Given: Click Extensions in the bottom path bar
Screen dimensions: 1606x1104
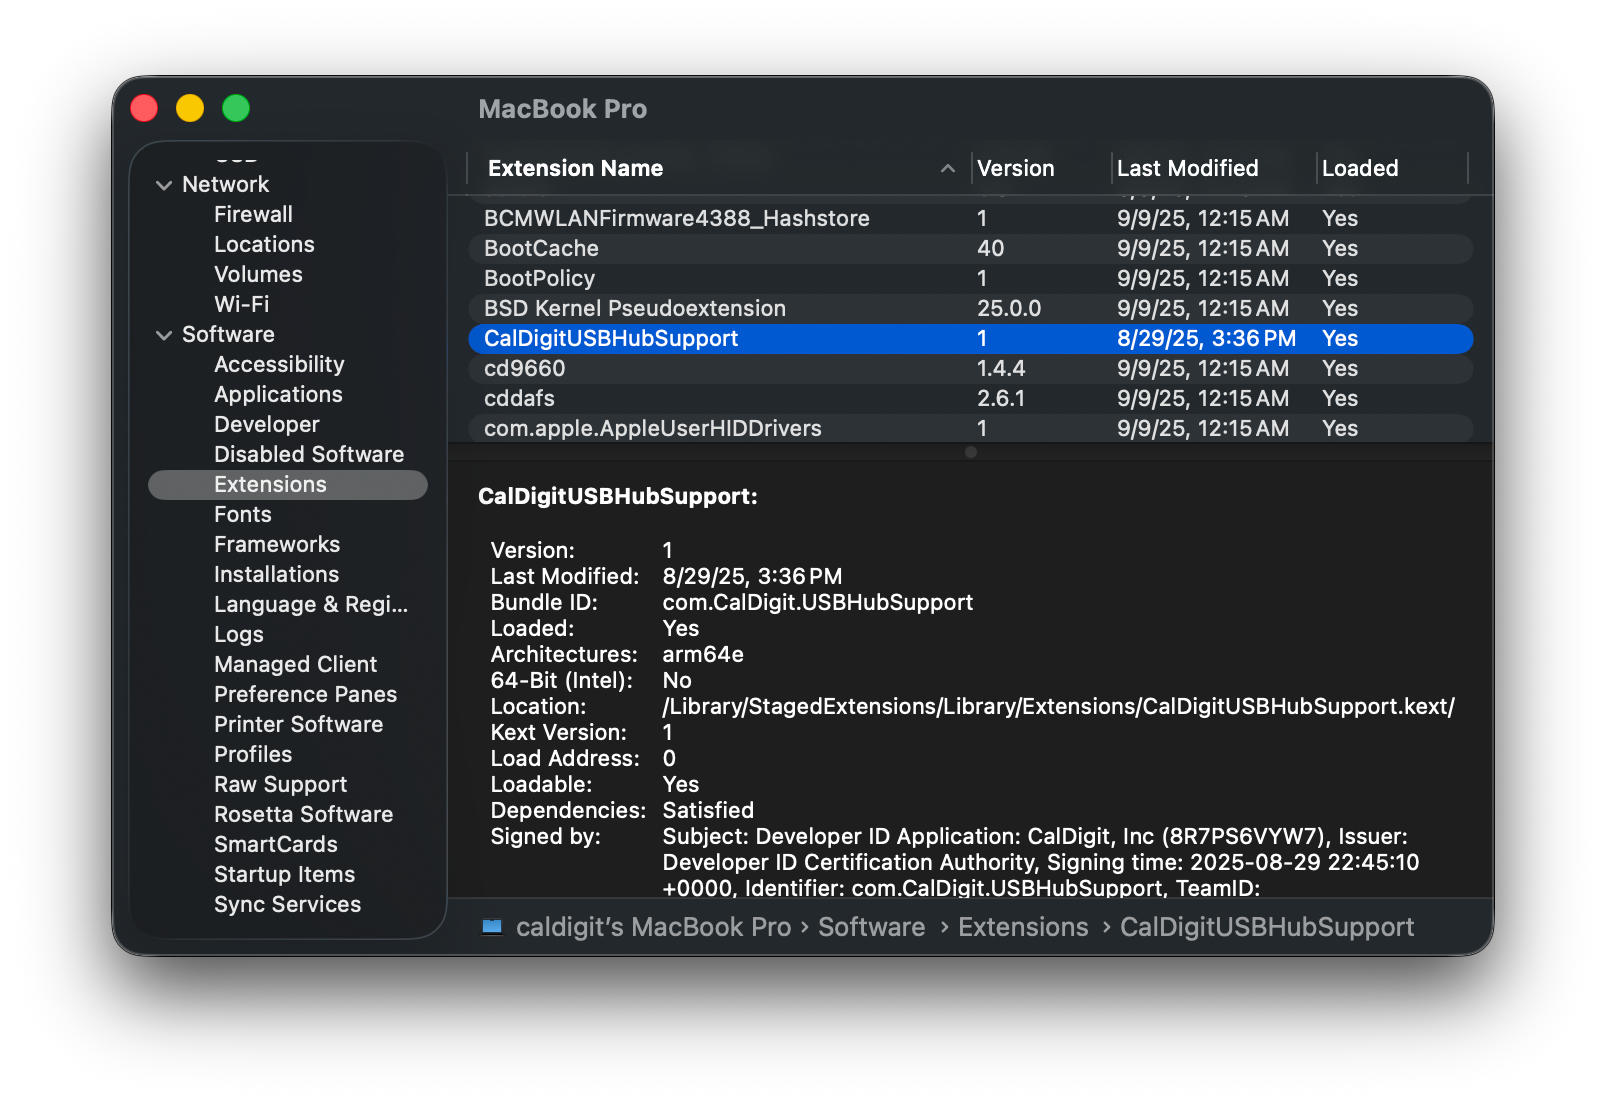Looking at the screenshot, I should point(1022,927).
